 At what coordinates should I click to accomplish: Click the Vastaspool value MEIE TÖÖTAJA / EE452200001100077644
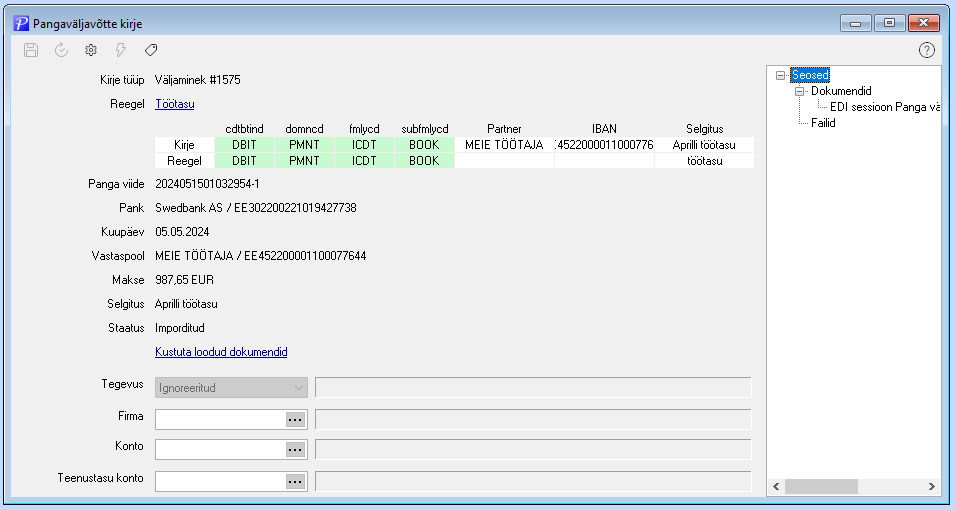tap(260, 256)
